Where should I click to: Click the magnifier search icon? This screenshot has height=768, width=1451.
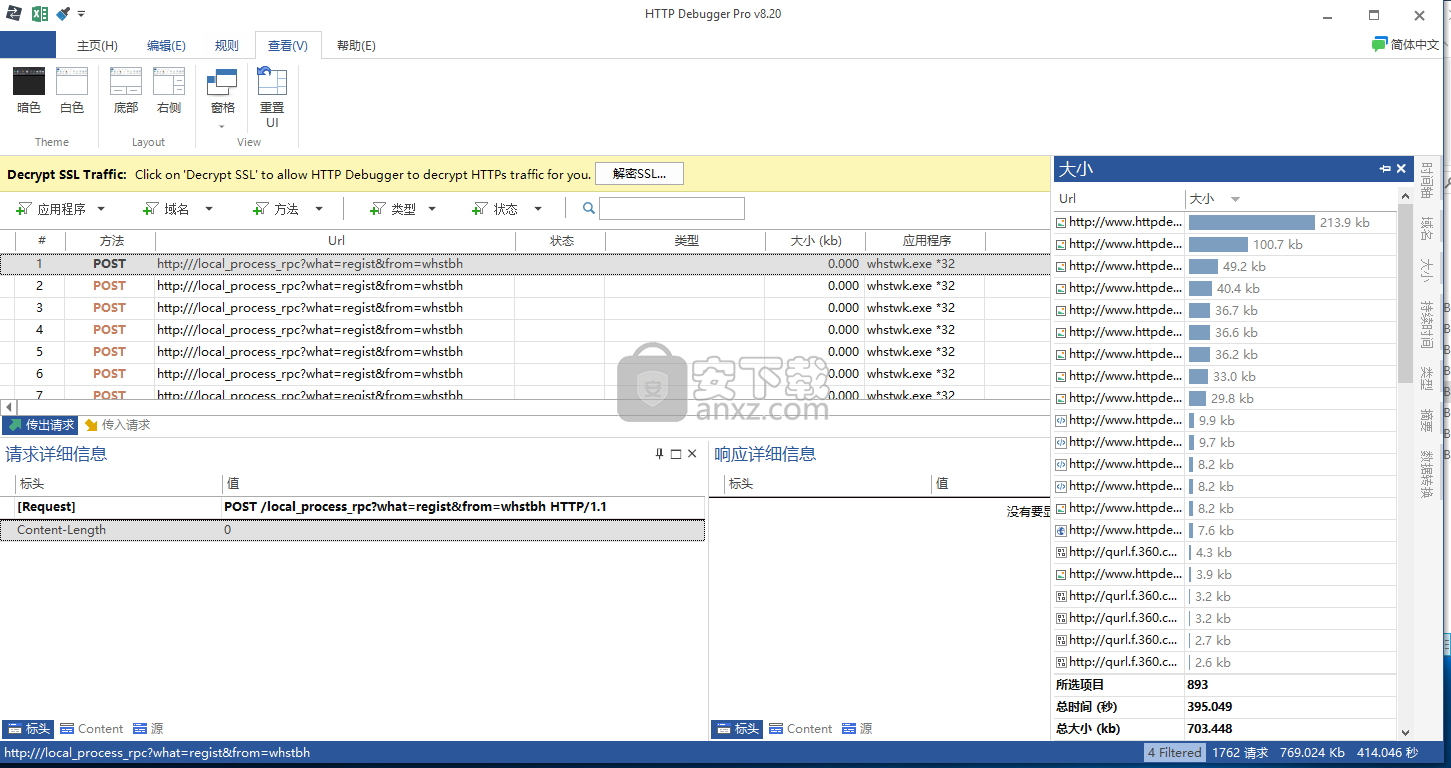(589, 209)
